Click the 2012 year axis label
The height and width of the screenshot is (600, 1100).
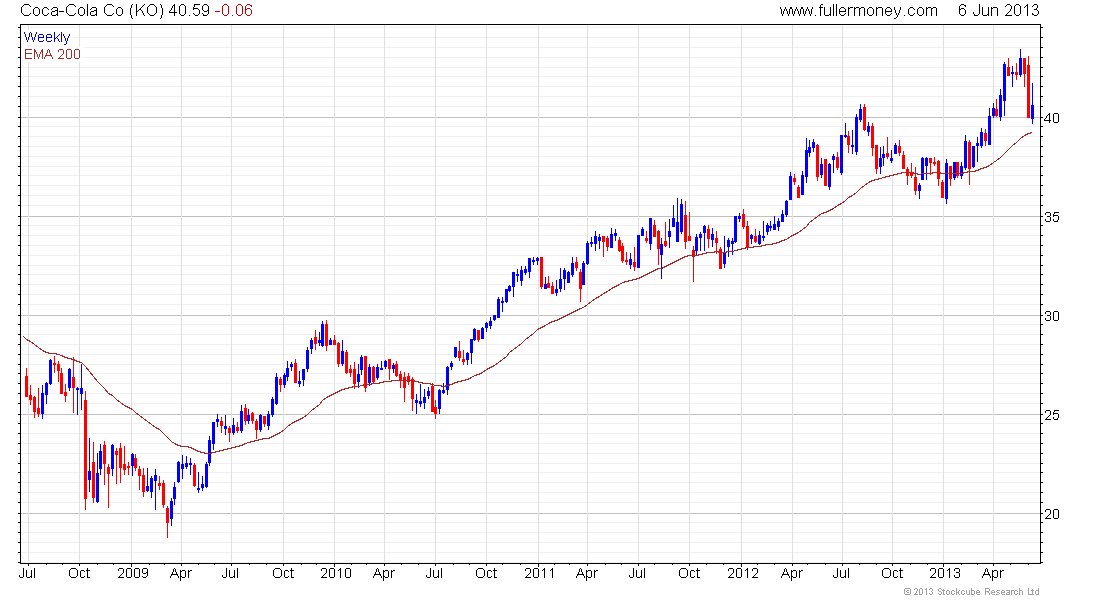[743, 573]
